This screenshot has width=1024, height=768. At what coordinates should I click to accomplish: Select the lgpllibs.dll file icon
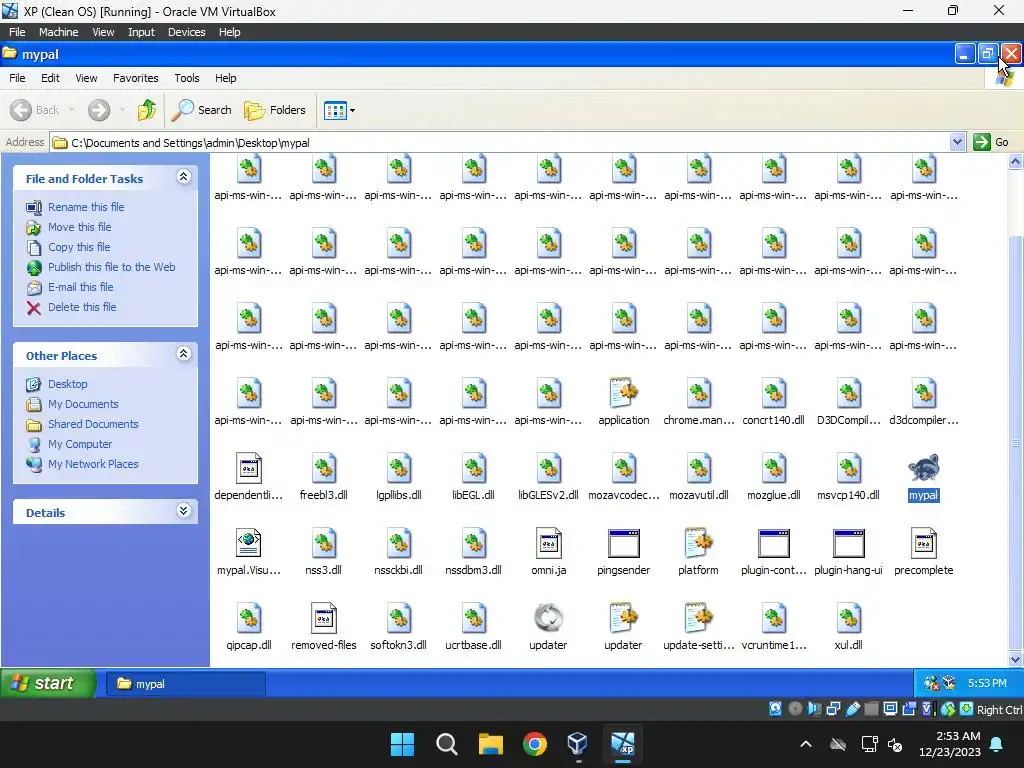(398, 468)
